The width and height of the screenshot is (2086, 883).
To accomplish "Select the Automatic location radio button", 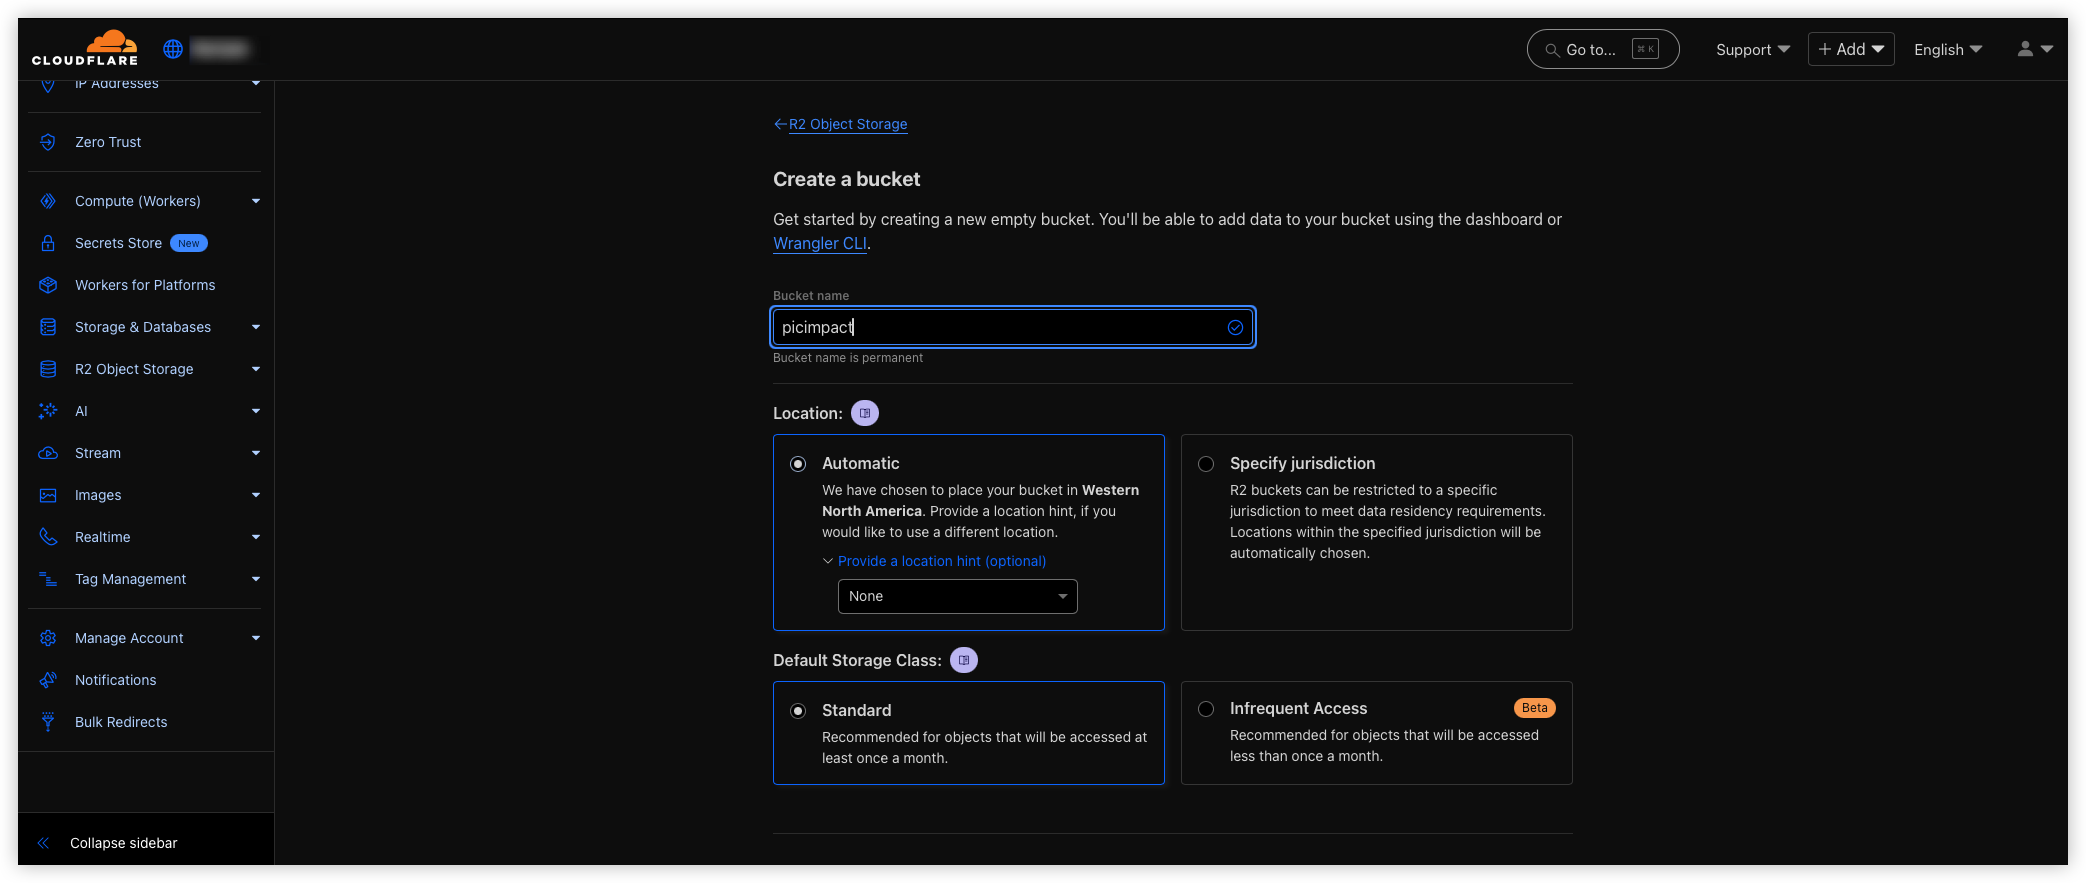I will (798, 464).
